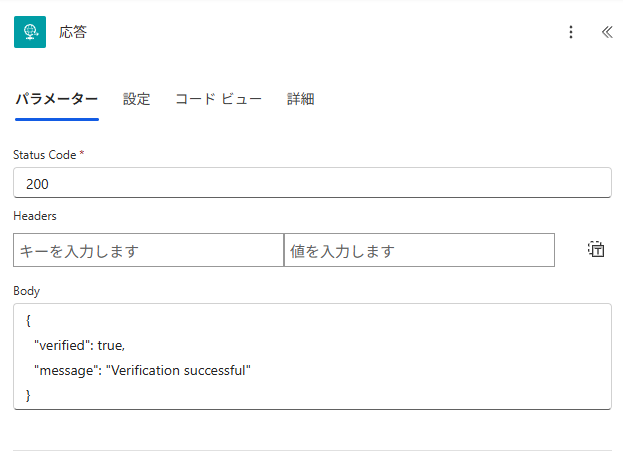The image size is (623, 452).
Task: Click the 応答 action title
Action: click(73, 32)
